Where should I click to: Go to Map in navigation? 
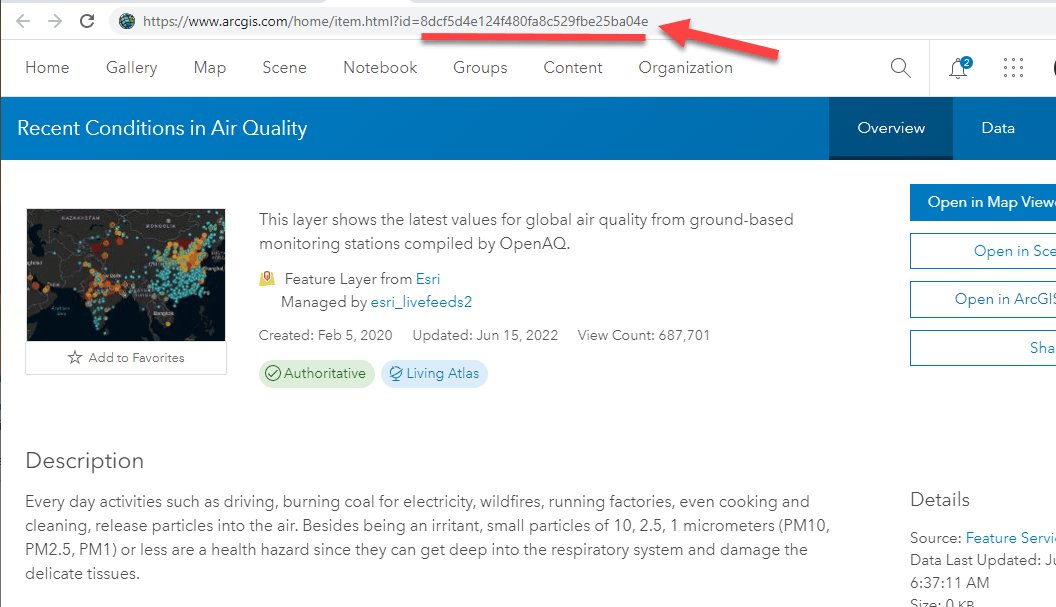tap(209, 67)
